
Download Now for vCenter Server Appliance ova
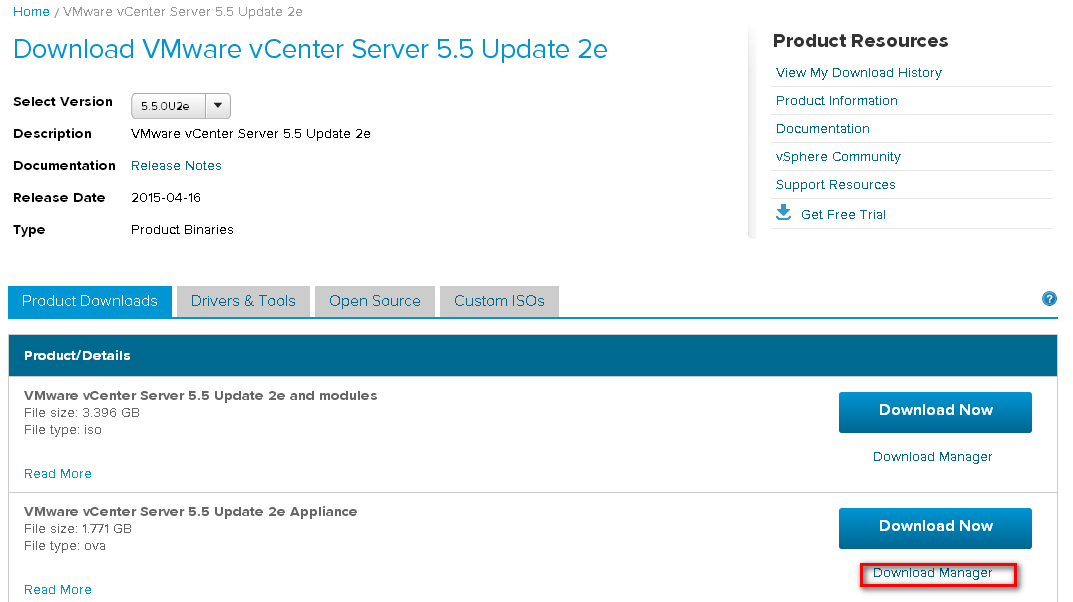[x=935, y=528]
